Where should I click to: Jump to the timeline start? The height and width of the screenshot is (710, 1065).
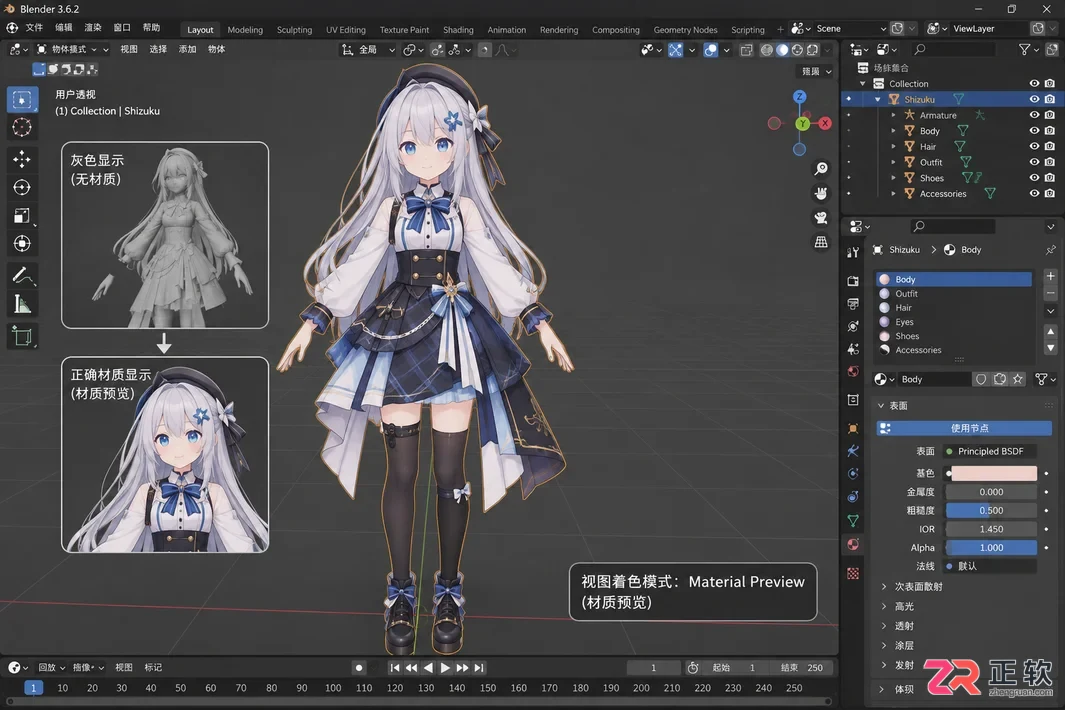point(395,668)
